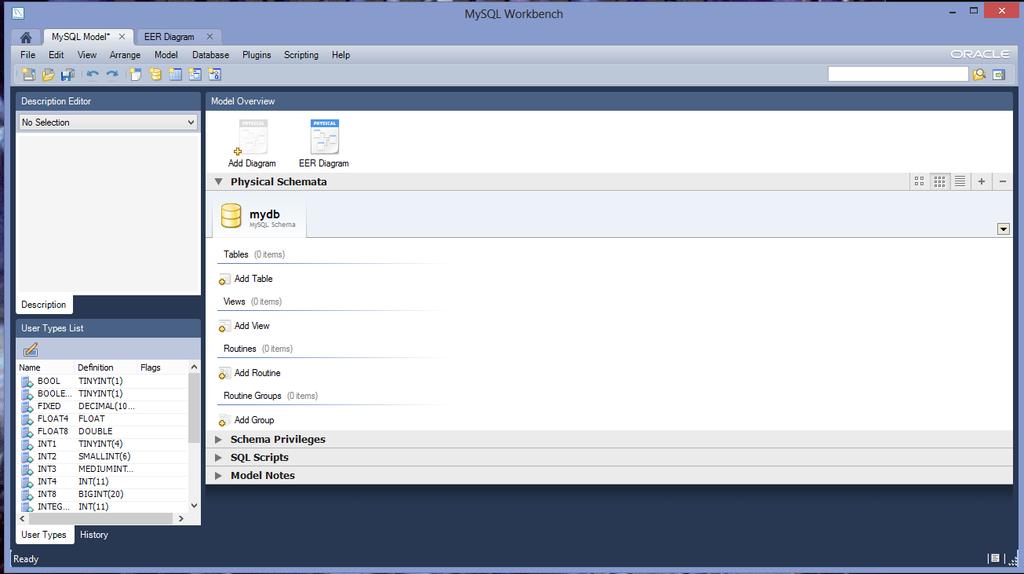
Task: Open the View menu
Action: tap(87, 55)
